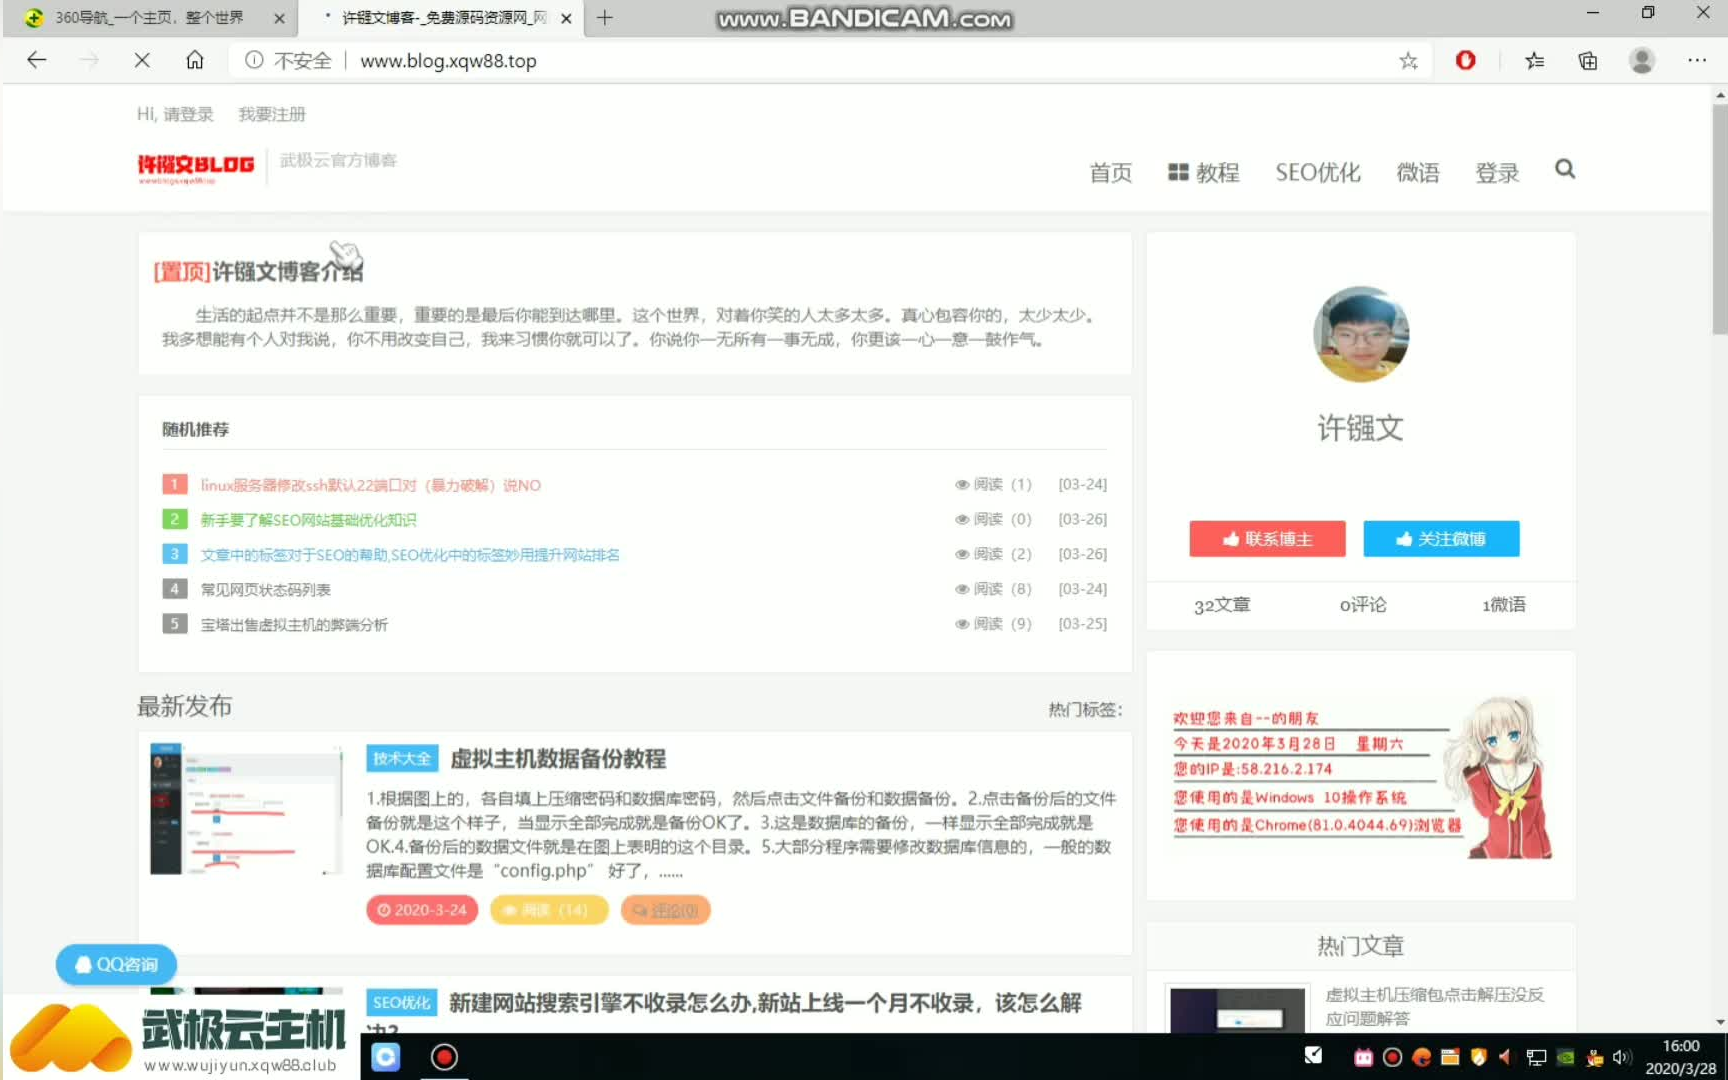
Task: Open the 微语 page
Action: [x=1418, y=173]
